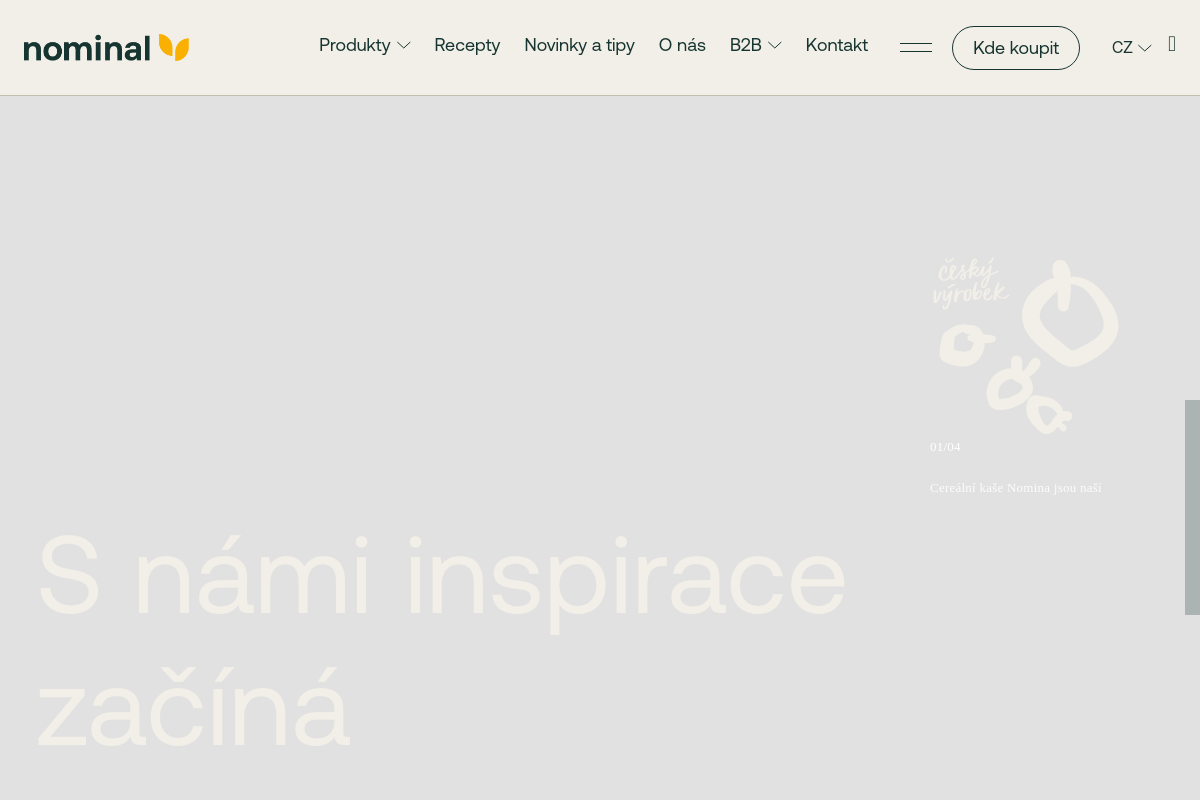1200x800 pixels.
Task: Open the CZ language selector
Action: click(x=1131, y=48)
